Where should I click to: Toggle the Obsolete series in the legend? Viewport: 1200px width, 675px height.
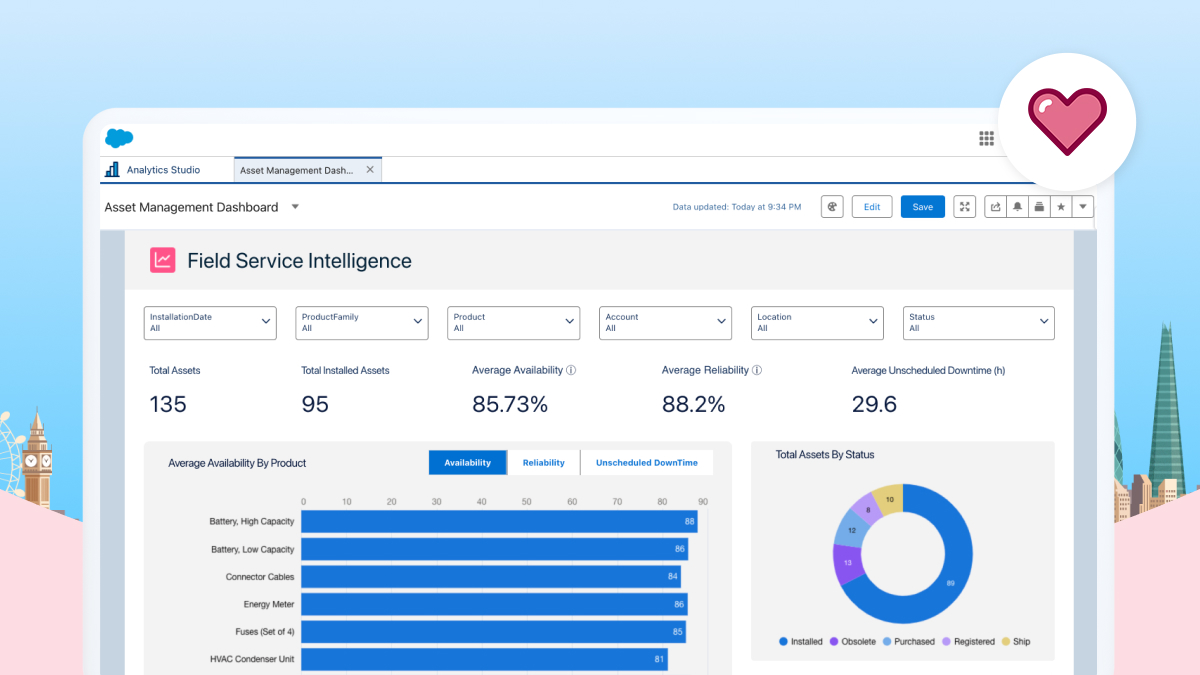(858, 641)
